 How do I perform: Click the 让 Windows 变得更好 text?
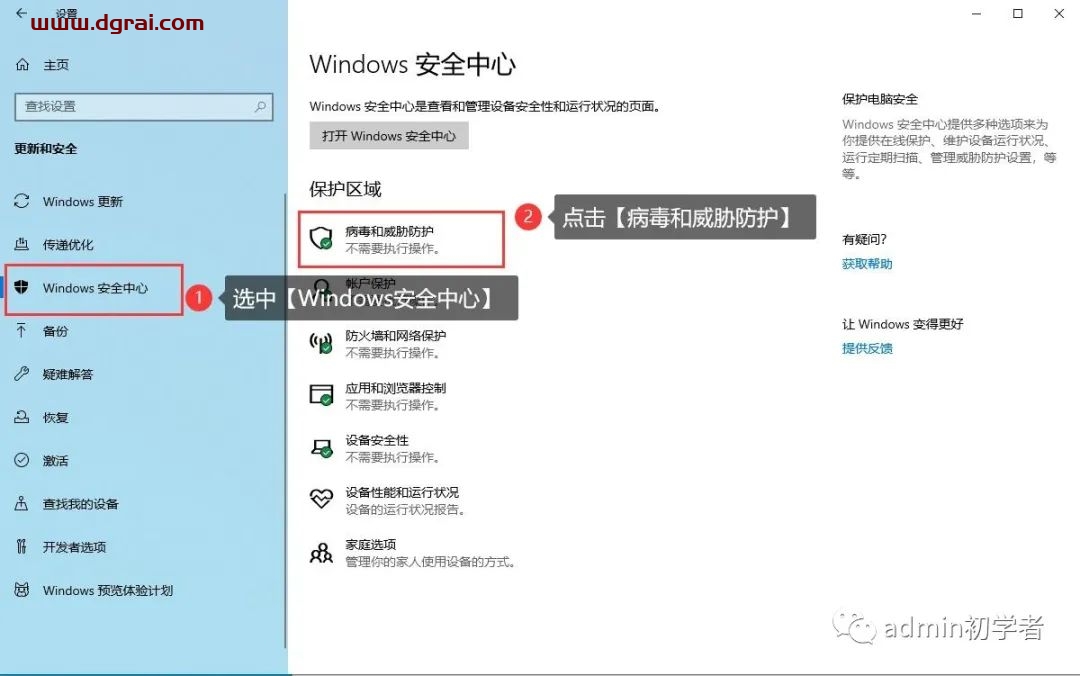[902, 324]
